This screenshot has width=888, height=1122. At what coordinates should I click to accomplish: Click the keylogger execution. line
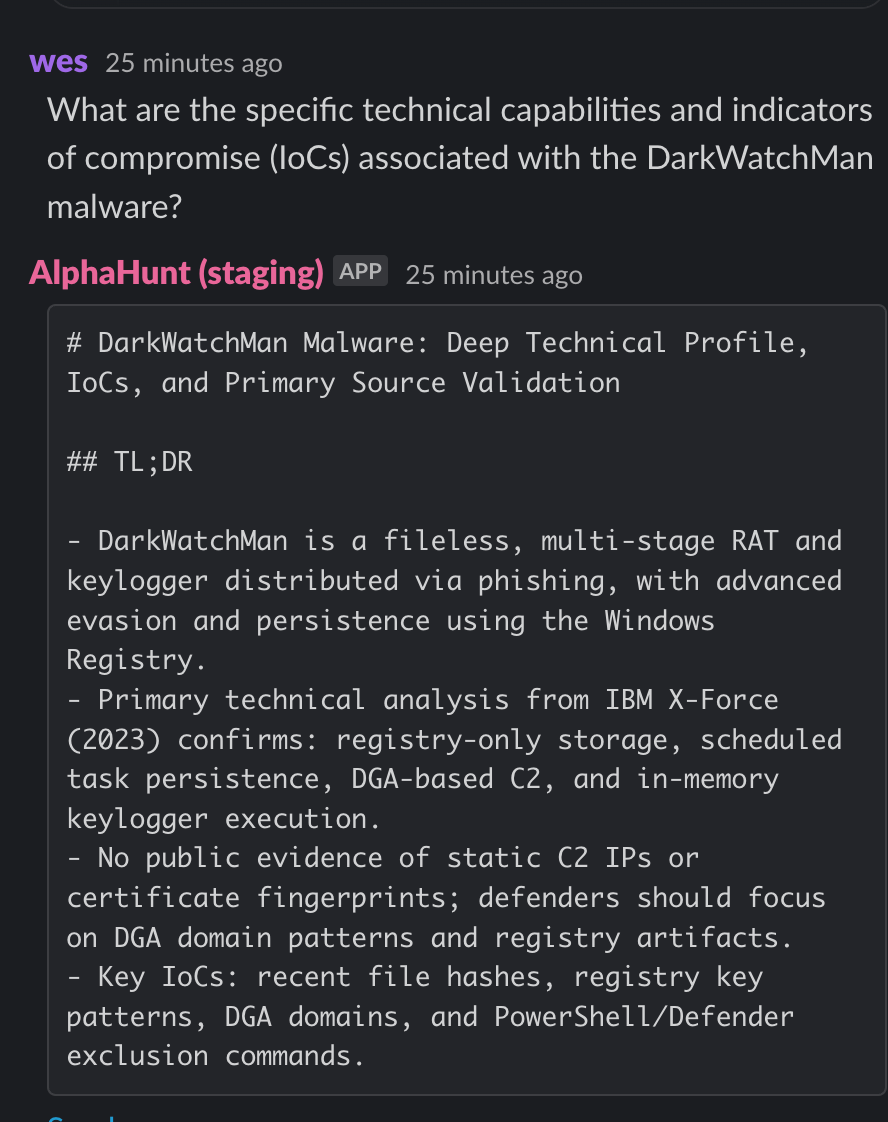coord(223,818)
